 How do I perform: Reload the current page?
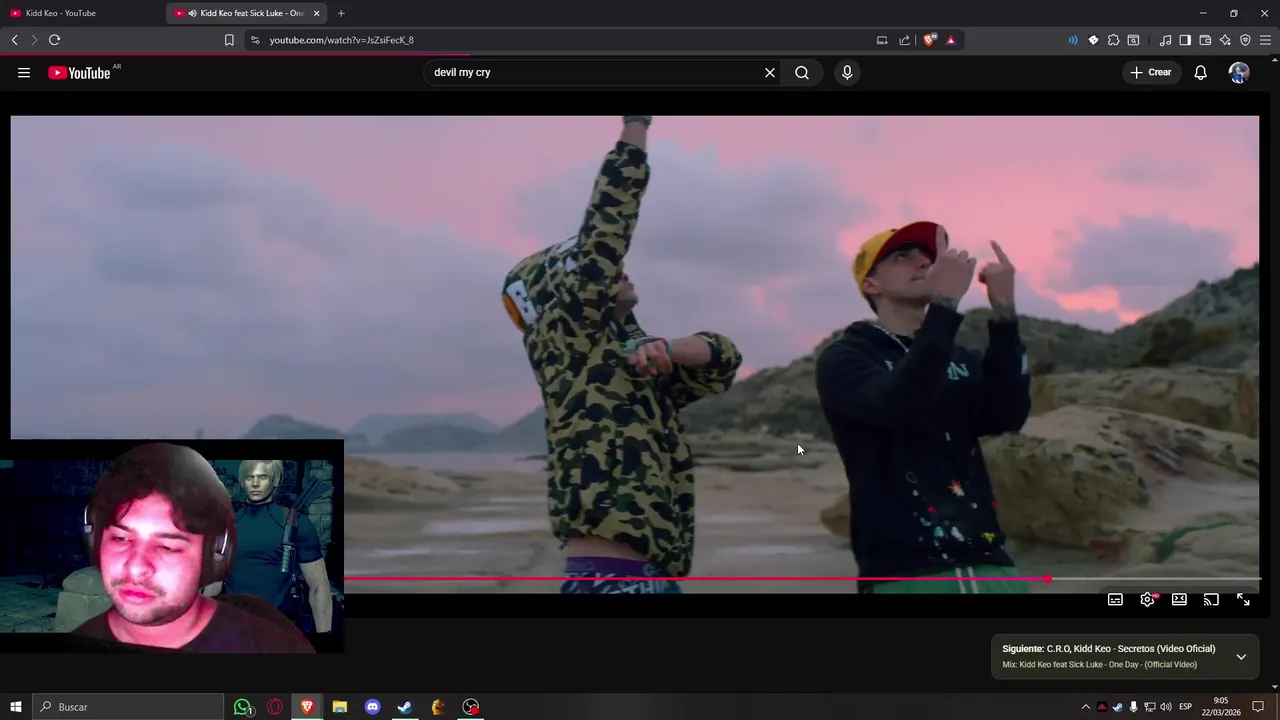(x=54, y=40)
